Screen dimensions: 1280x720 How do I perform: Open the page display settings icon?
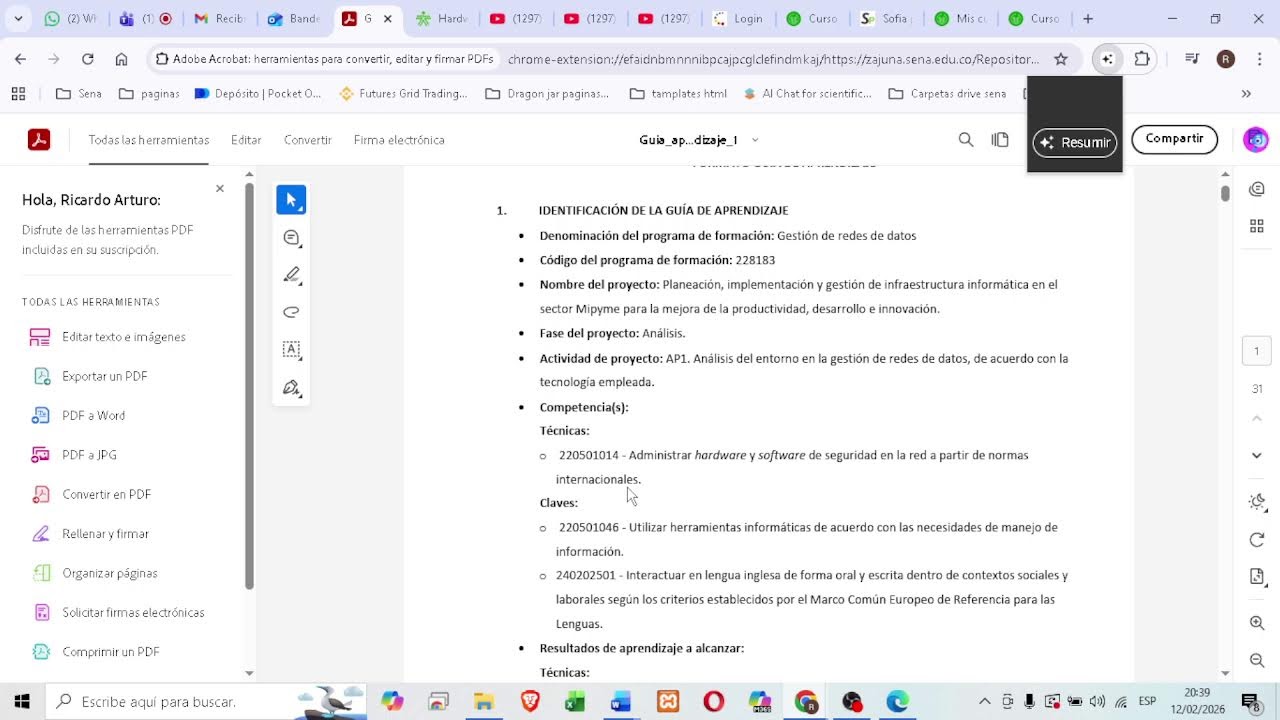(1257, 577)
